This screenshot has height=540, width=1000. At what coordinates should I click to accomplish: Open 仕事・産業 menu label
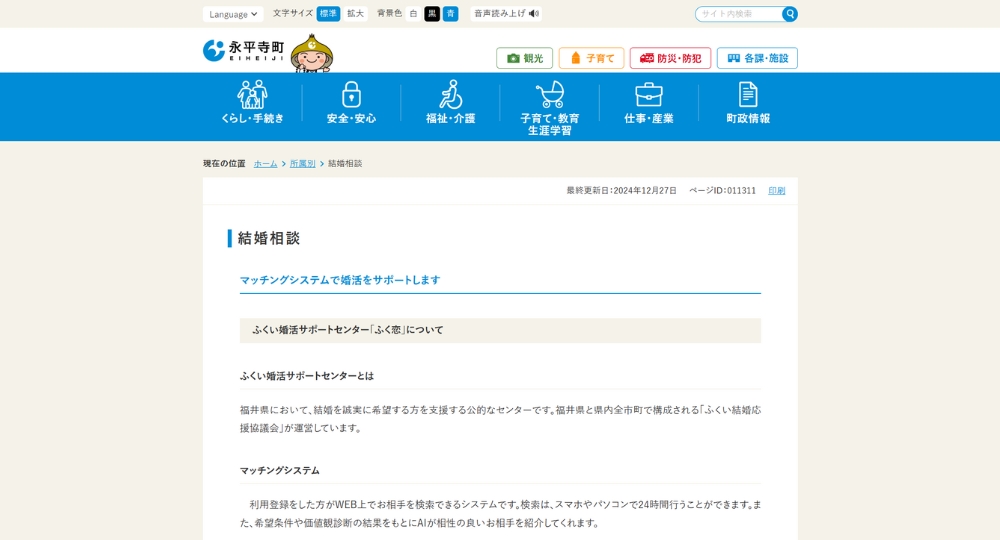coord(649,119)
